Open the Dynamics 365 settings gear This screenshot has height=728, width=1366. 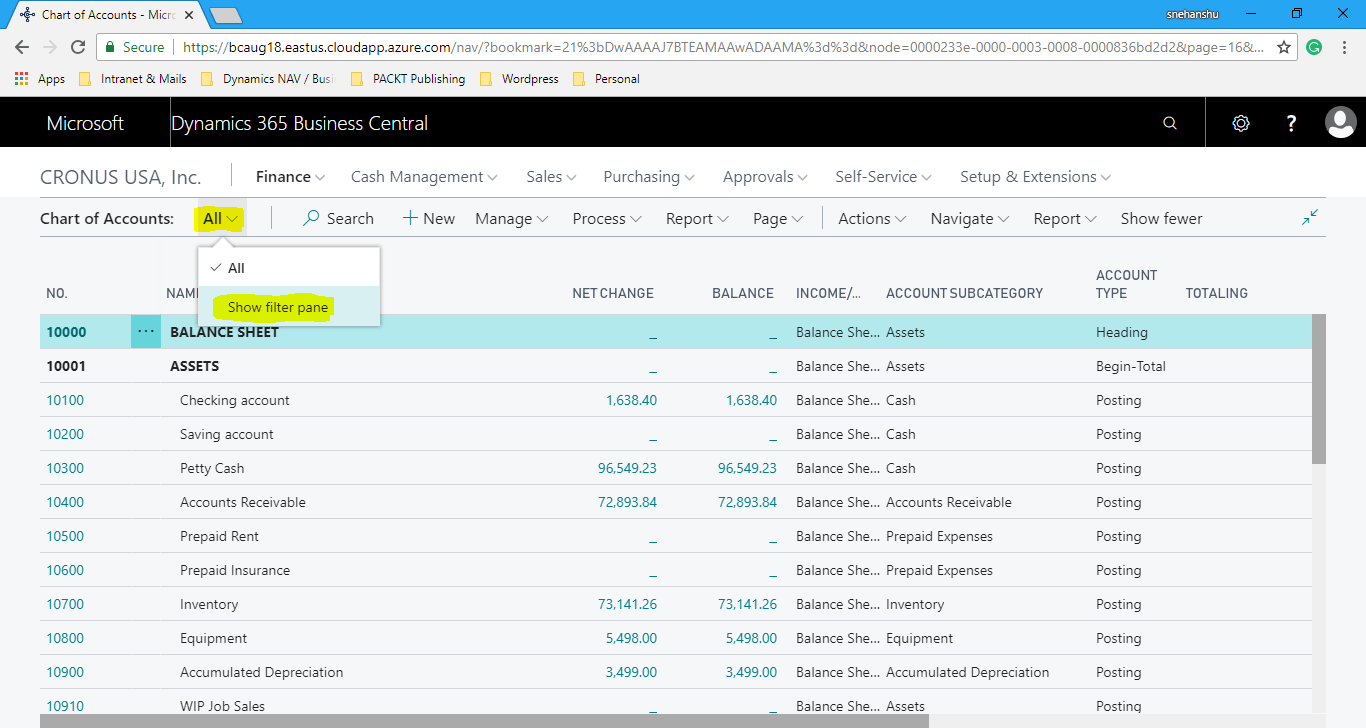(x=1240, y=122)
